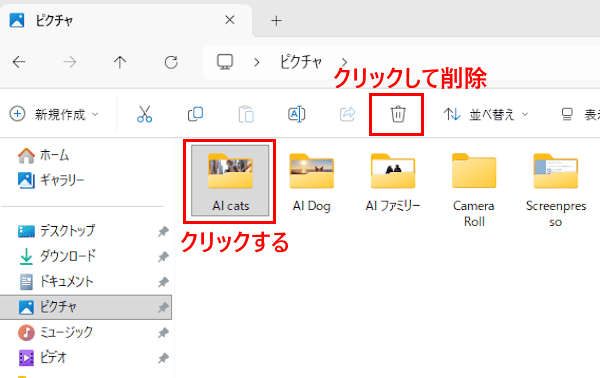The image size is (600, 378).
Task: Select the ピクチャ window tab
Action: coord(126,20)
